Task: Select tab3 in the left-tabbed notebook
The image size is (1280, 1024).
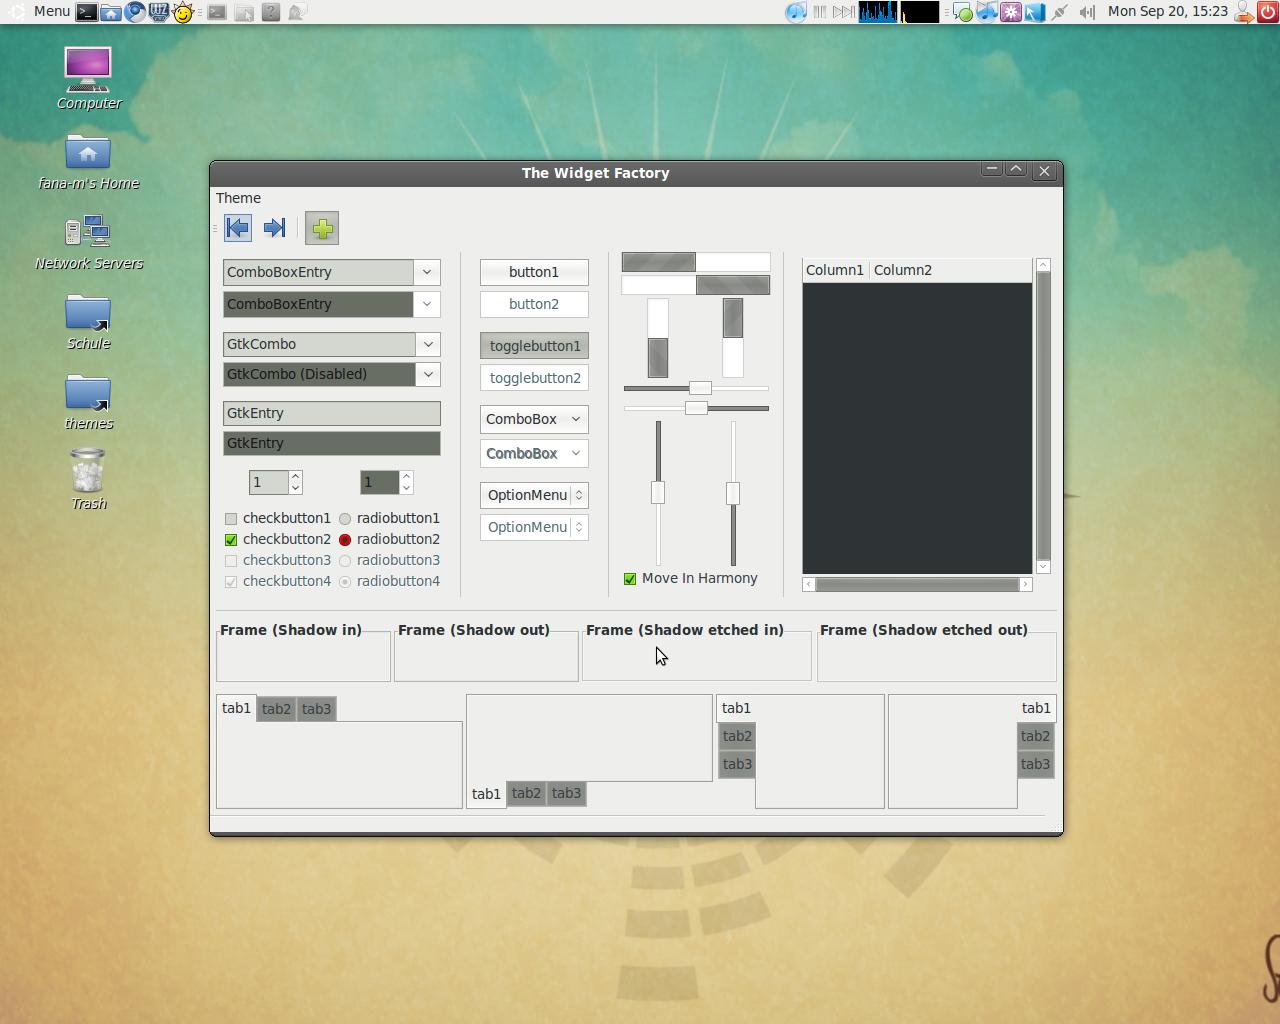Action: tap(737, 764)
